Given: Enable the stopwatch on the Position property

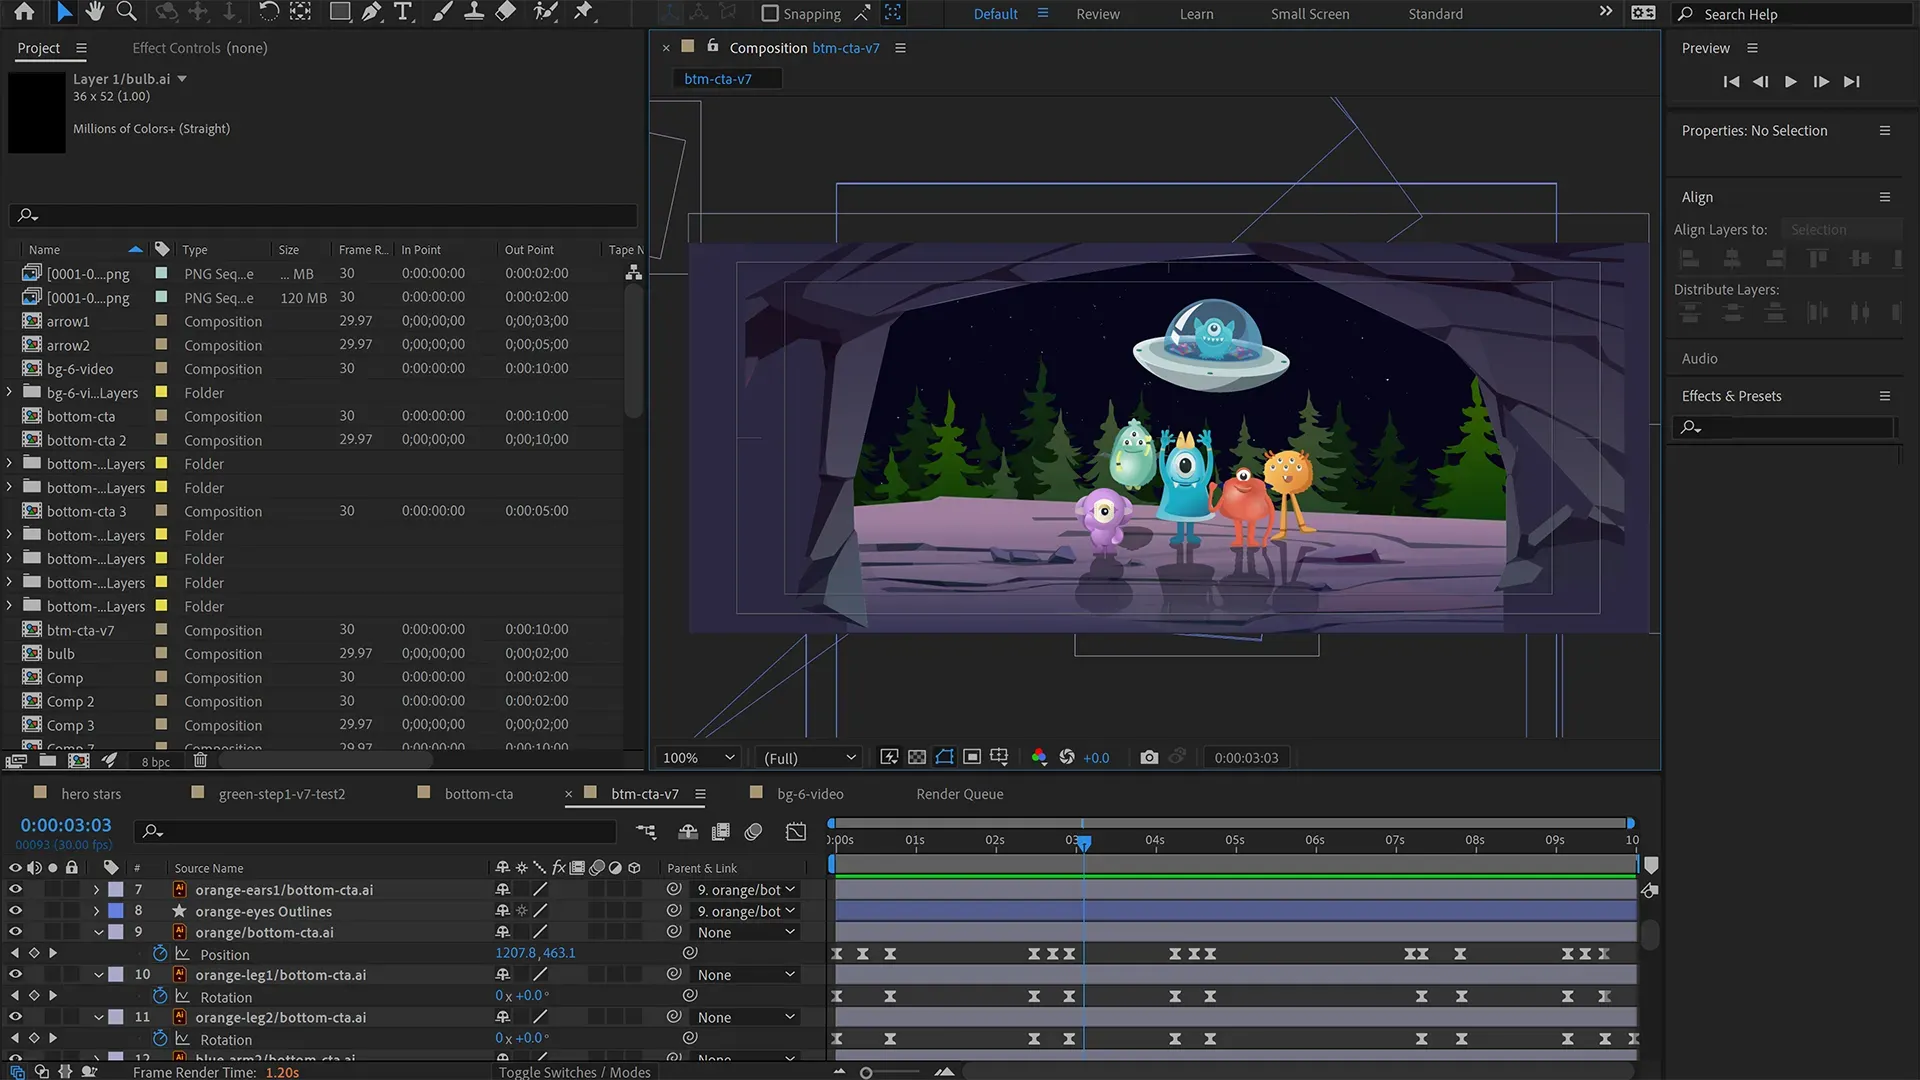Looking at the screenshot, I should 160,954.
